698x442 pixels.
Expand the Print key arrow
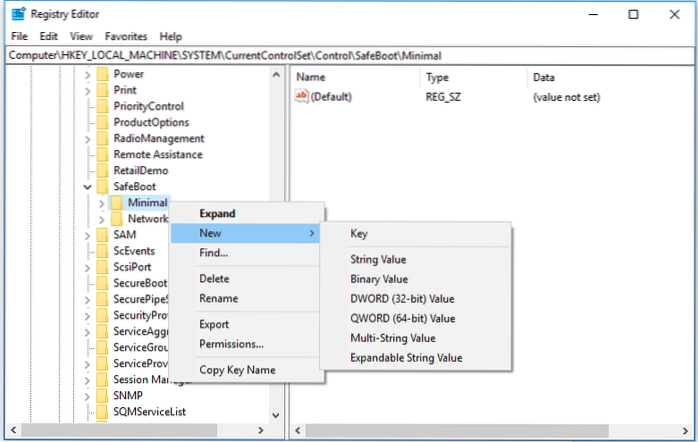coord(88,90)
